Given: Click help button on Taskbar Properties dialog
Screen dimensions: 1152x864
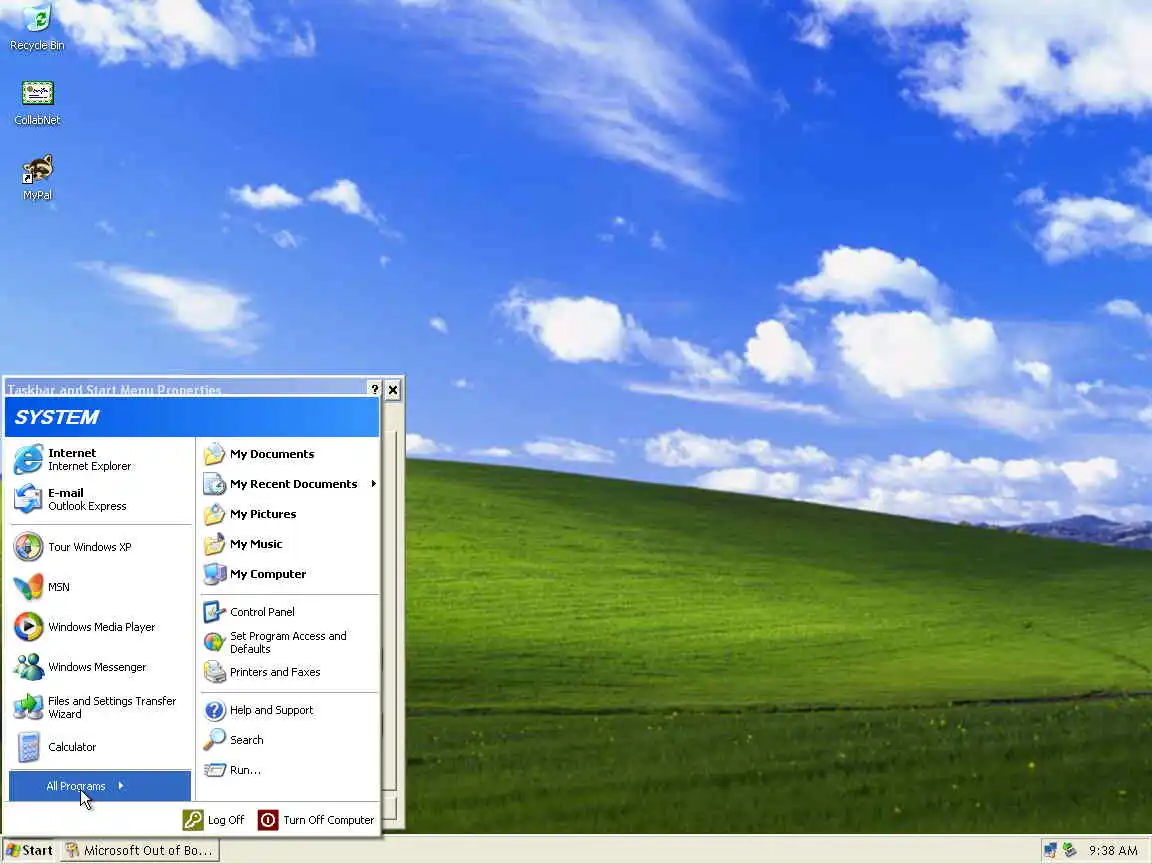Looking at the screenshot, I should [375, 389].
